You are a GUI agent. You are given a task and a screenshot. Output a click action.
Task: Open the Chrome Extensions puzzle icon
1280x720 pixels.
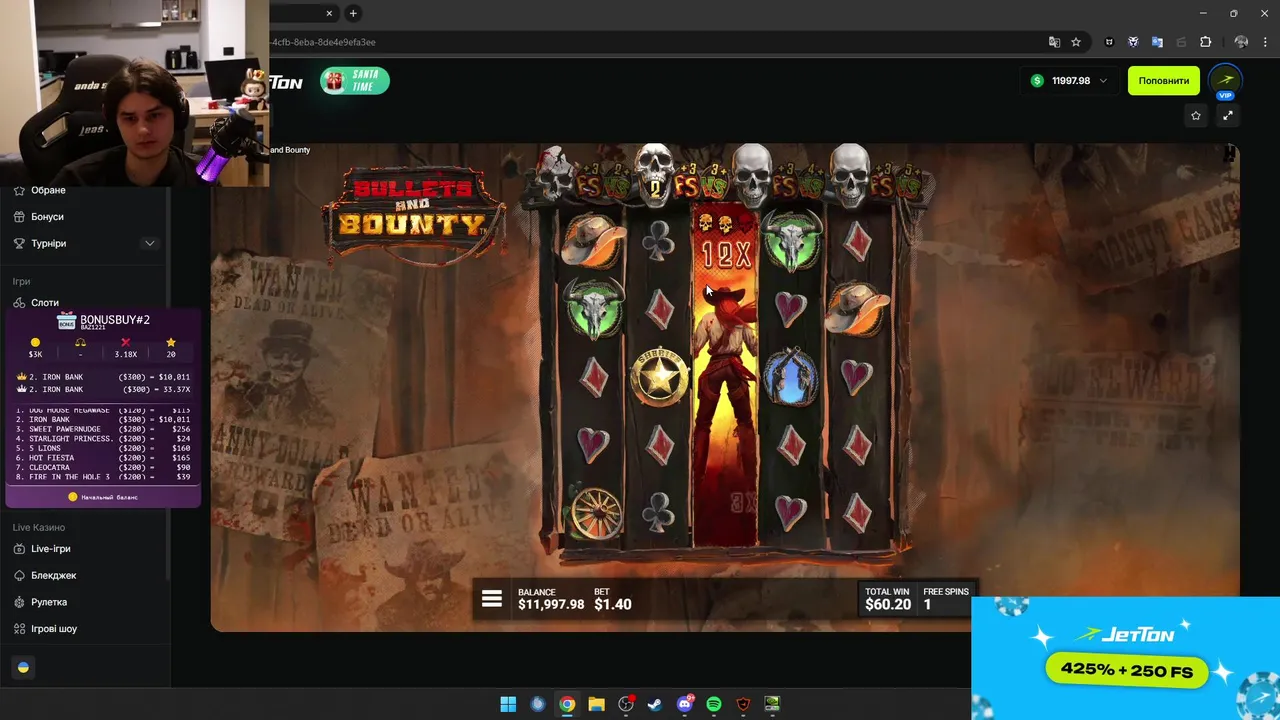pos(1205,42)
